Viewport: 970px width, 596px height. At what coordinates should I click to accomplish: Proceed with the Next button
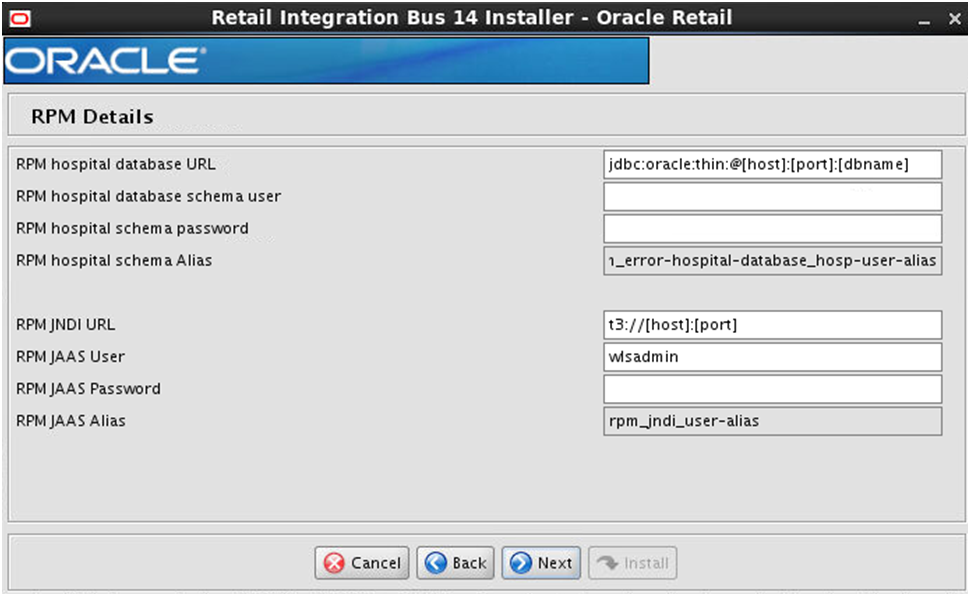tap(541, 563)
